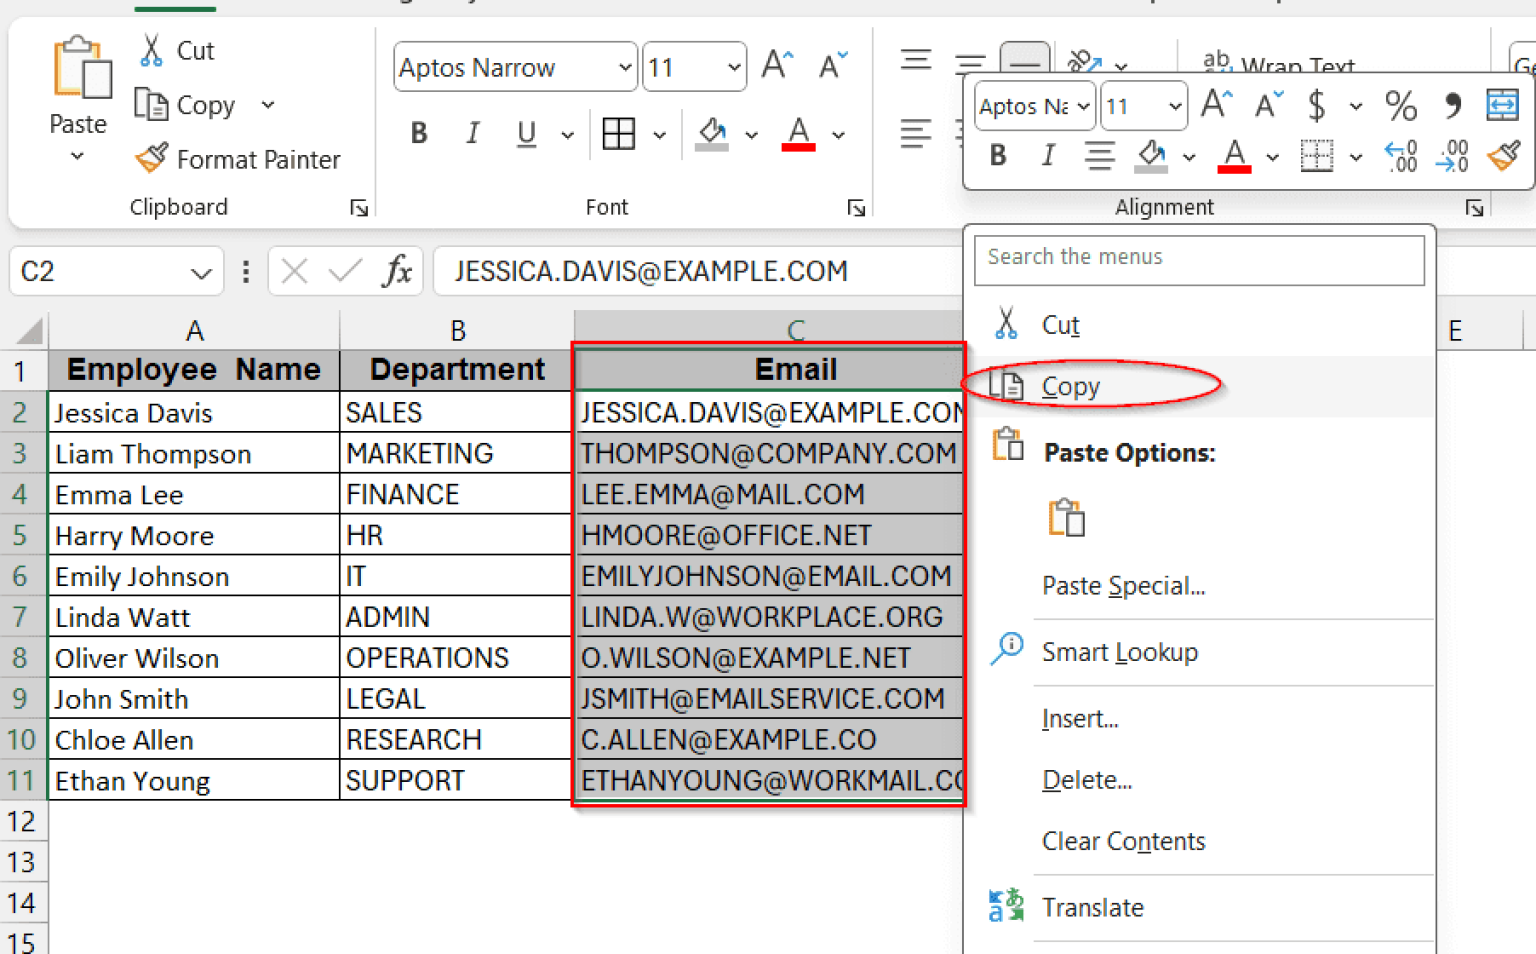Toggle Bold formatting in the Font group
Screen dimensions: 1536x954
click(x=418, y=133)
